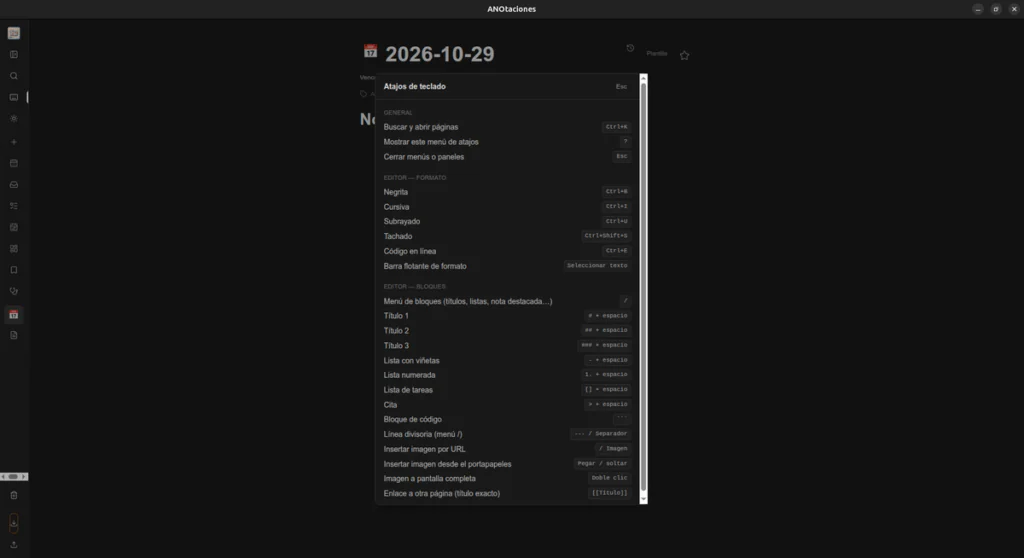1024x558 pixels.
Task: Click the keyboard shortcuts icon in sidebar
Action: 14,97
